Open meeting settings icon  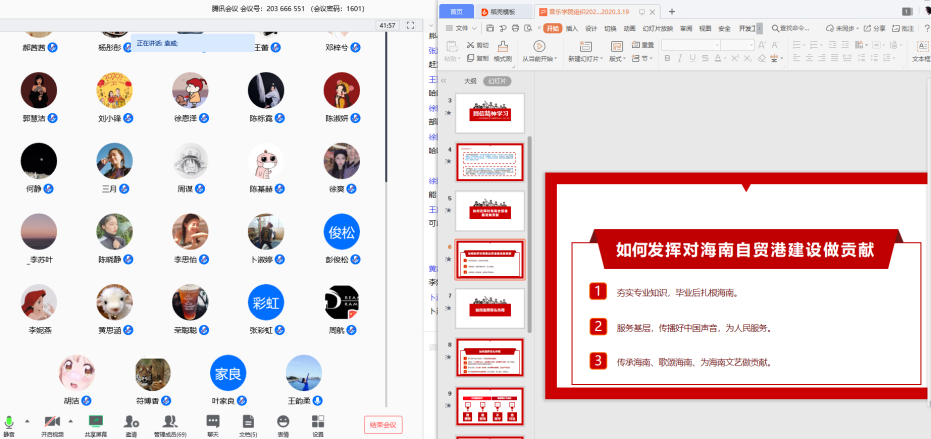tap(318, 422)
